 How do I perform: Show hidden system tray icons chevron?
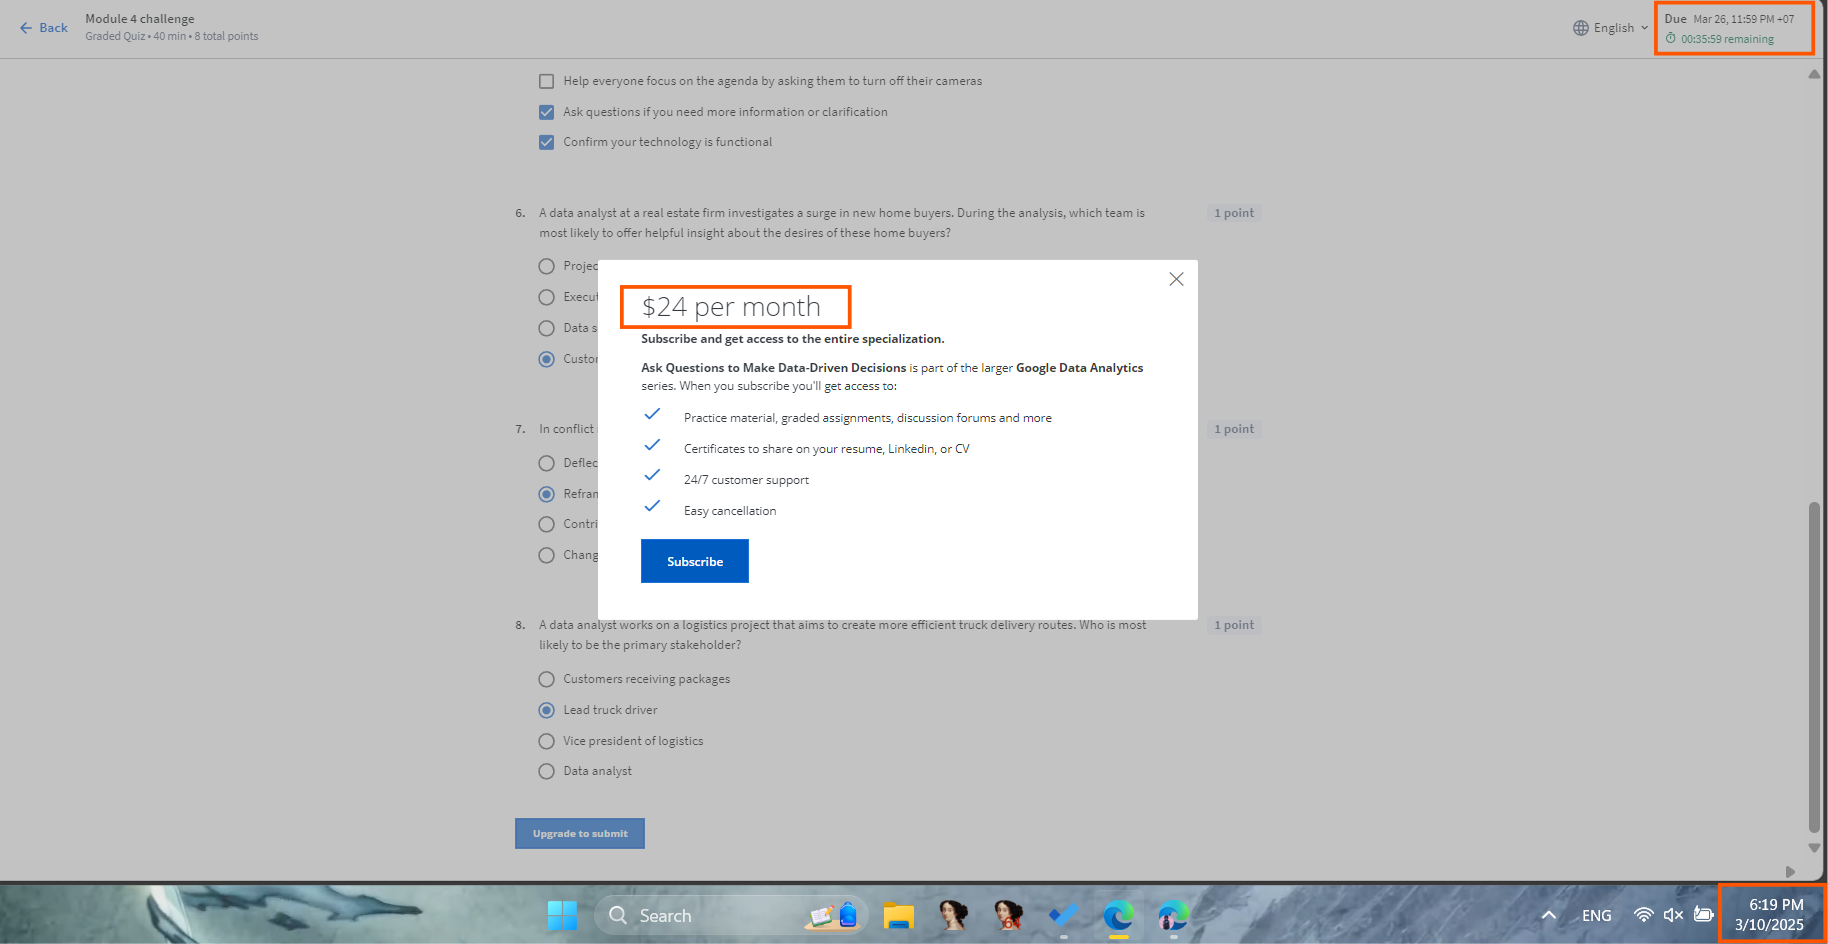(1548, 915)
